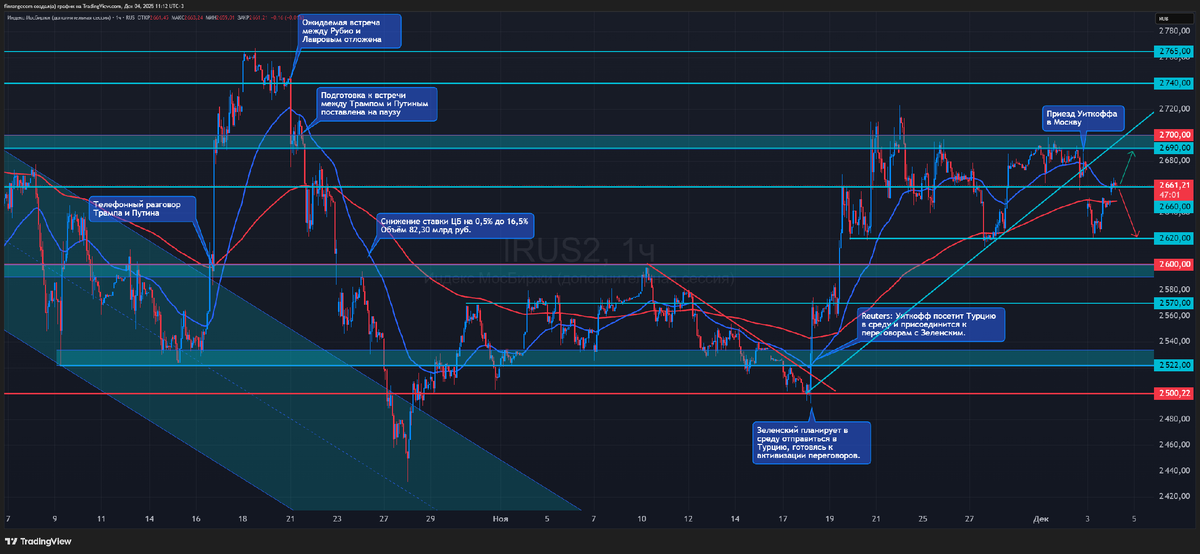Viewport: 1200px width, 554px height.
Task: Click the 2480,00 price axis value
Action: (1174, 420)
